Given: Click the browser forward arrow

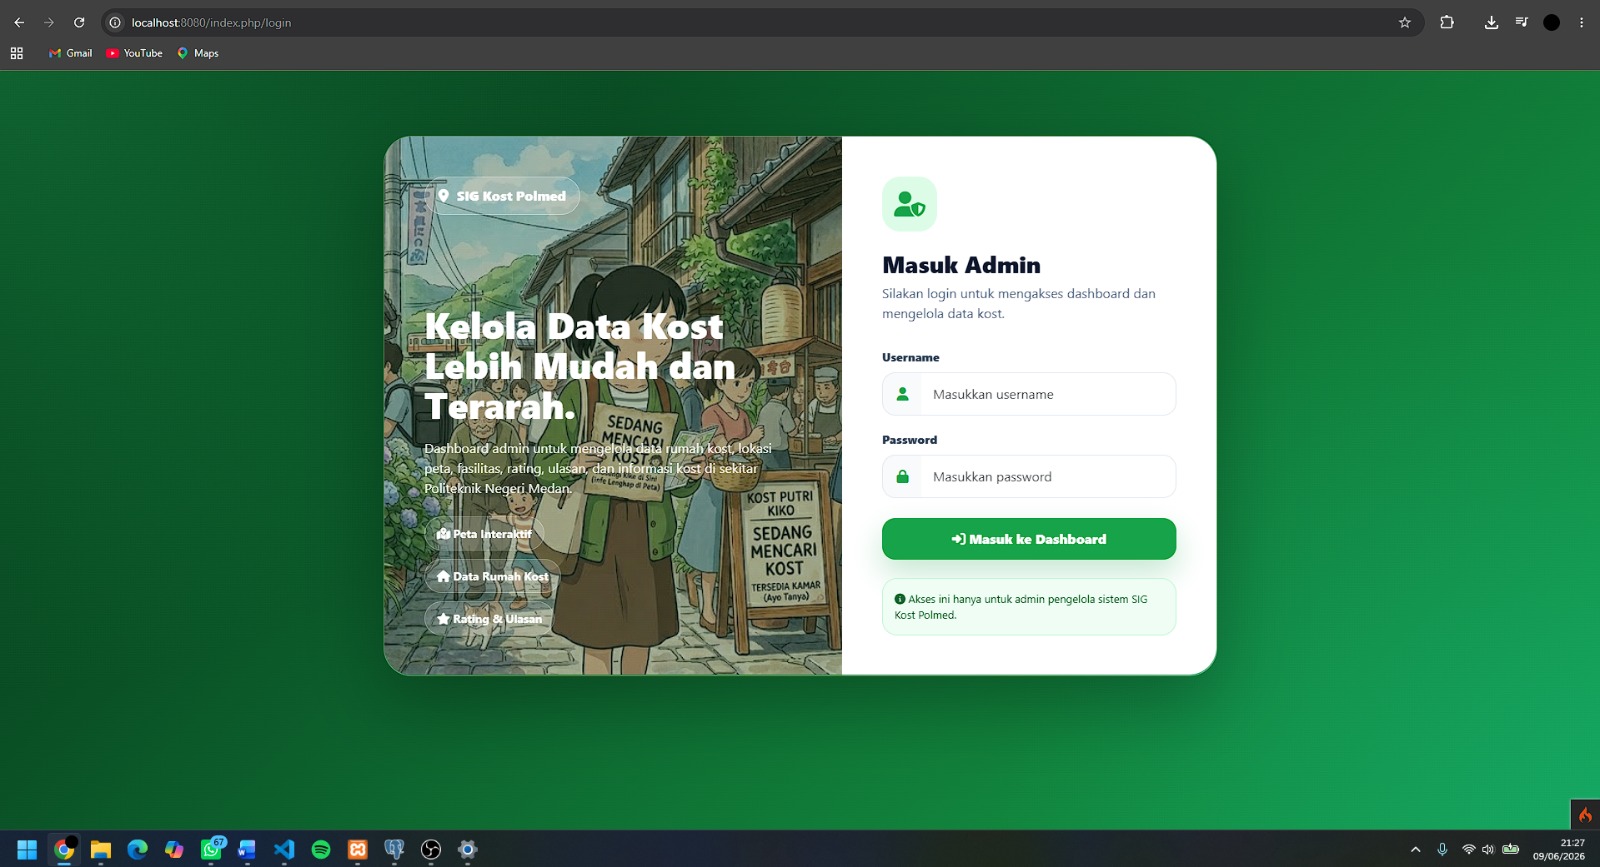Looking at the screenshot, I should pos(49,22).
